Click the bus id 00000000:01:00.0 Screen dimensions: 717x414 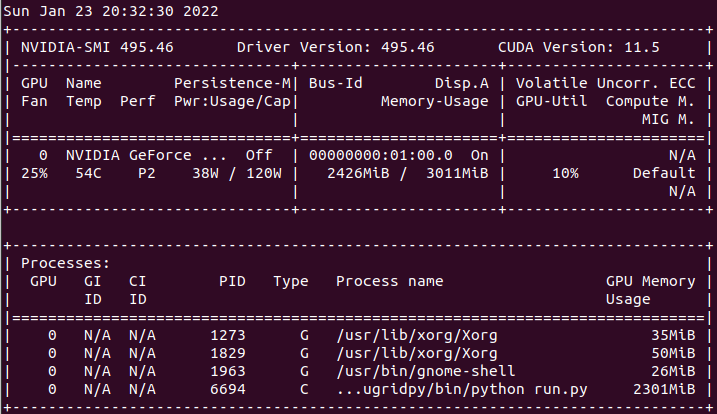tap(381, 155)
